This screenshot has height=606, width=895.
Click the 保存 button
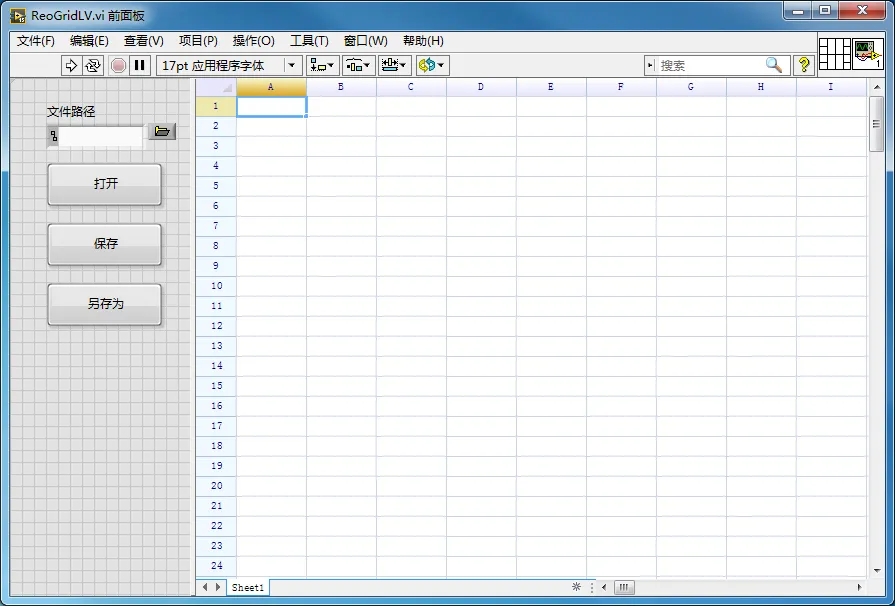click(105, 244)
